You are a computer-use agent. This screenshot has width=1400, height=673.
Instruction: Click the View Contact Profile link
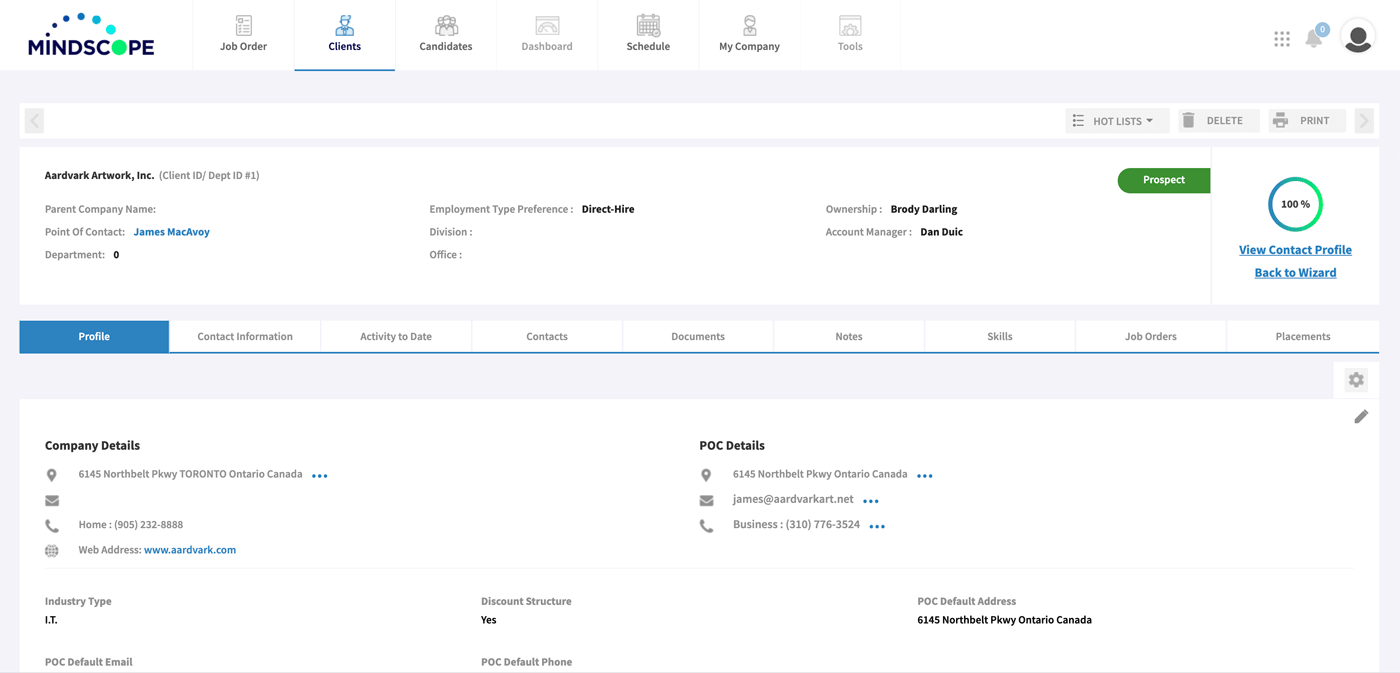pos(1295,249)
